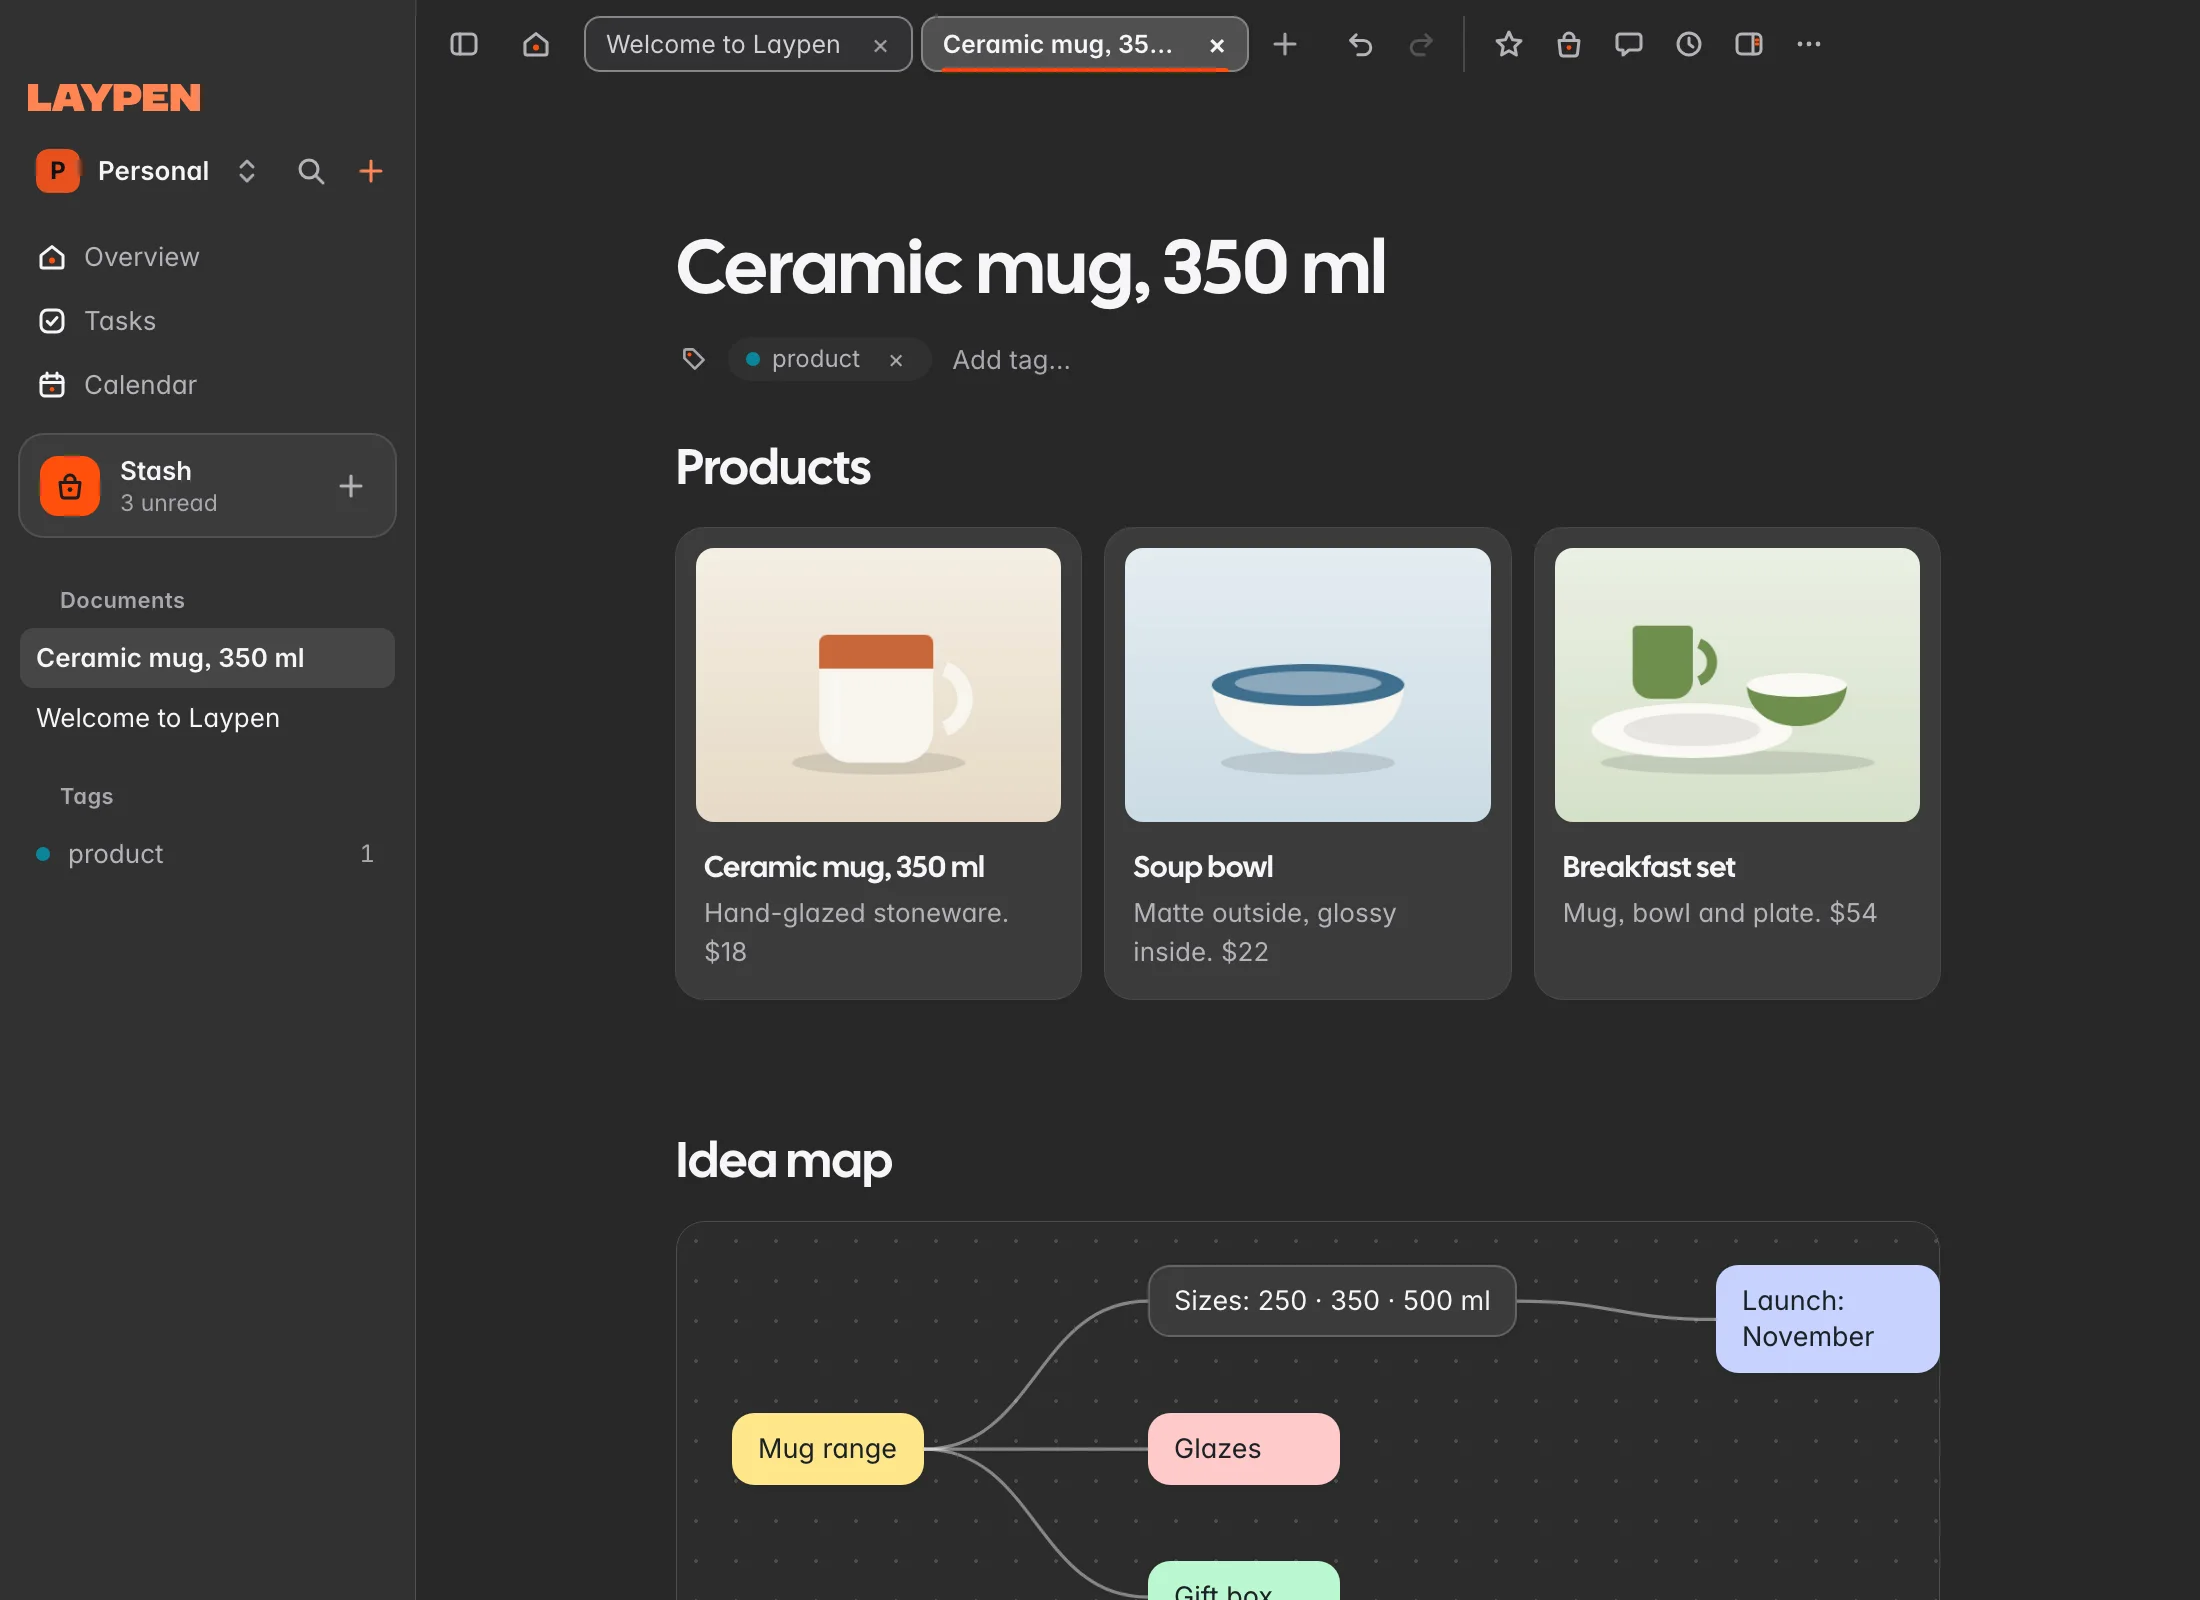Click the Products heading
The width and height of the screenshot is (2200, 1600).
click(x=773, y=467)
